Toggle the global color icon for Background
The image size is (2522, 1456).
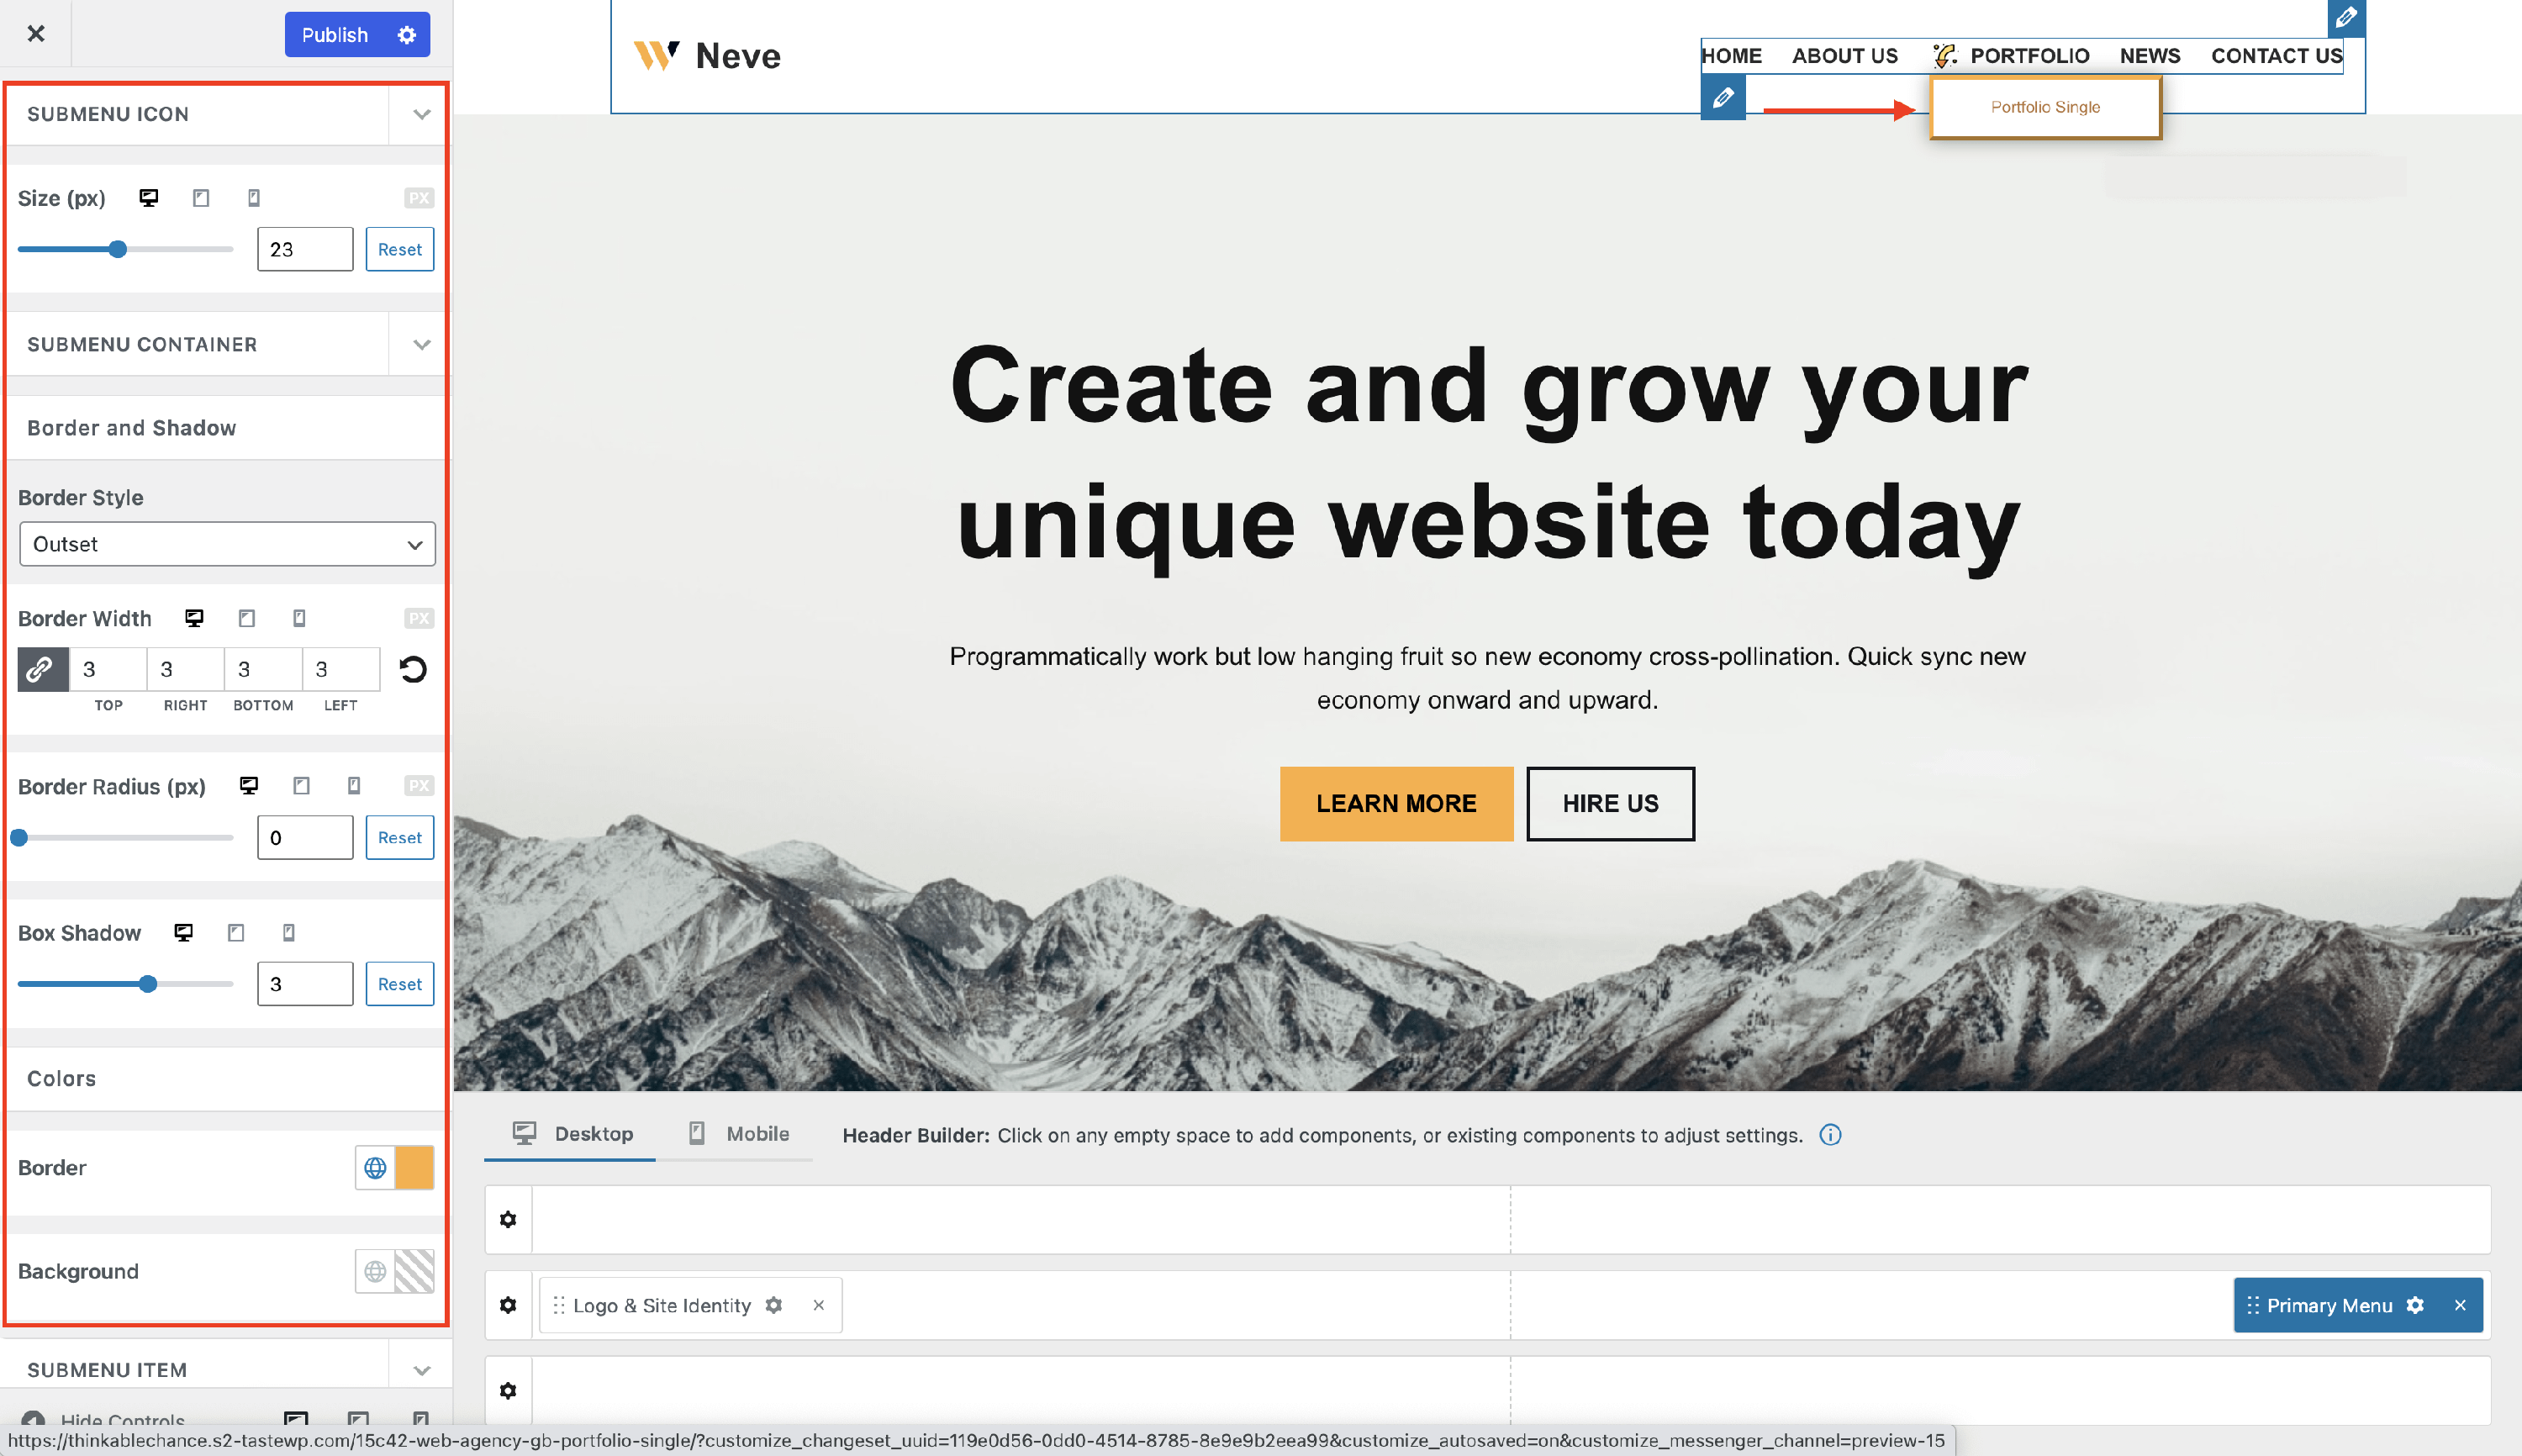(x=375, y=1272)
